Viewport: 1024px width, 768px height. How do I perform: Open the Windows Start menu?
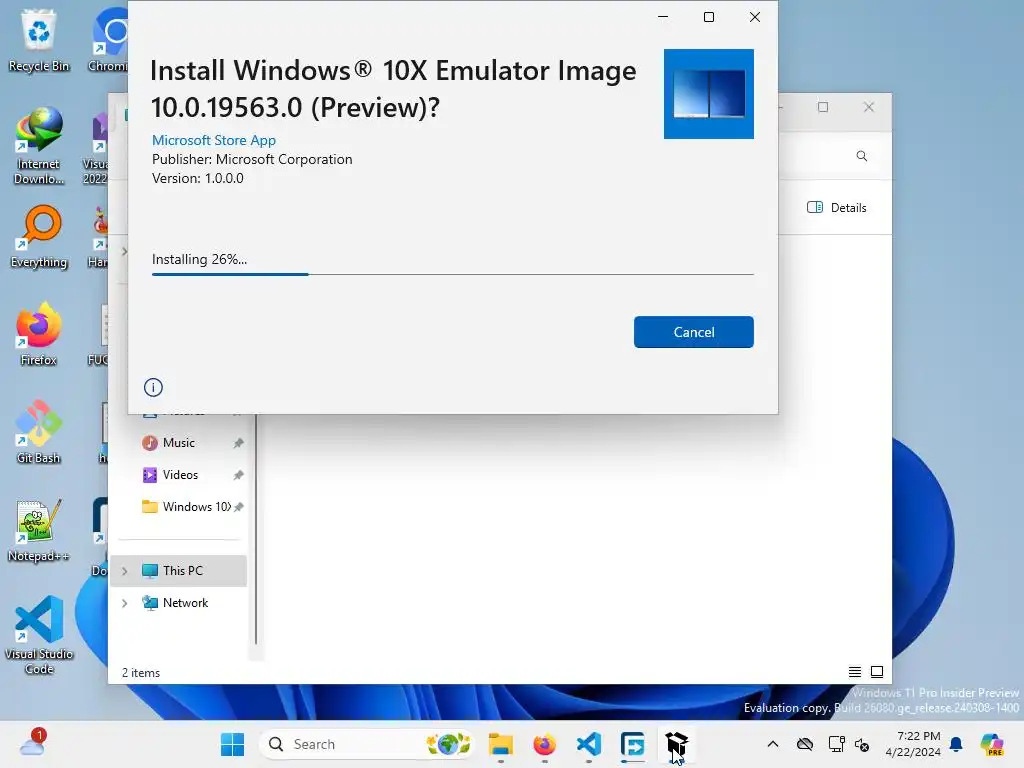232,744
